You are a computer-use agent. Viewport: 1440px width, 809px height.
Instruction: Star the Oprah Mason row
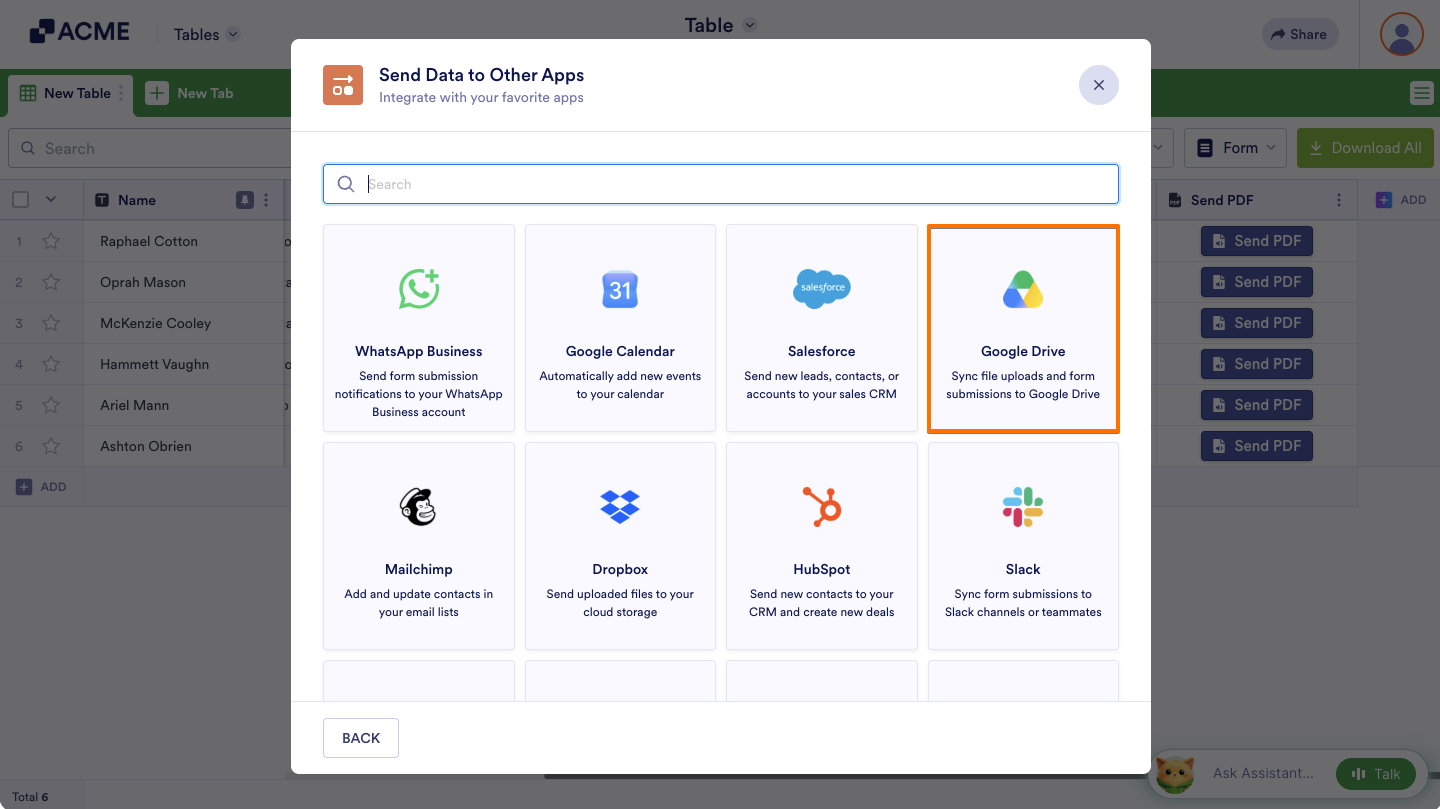[51, 282]
